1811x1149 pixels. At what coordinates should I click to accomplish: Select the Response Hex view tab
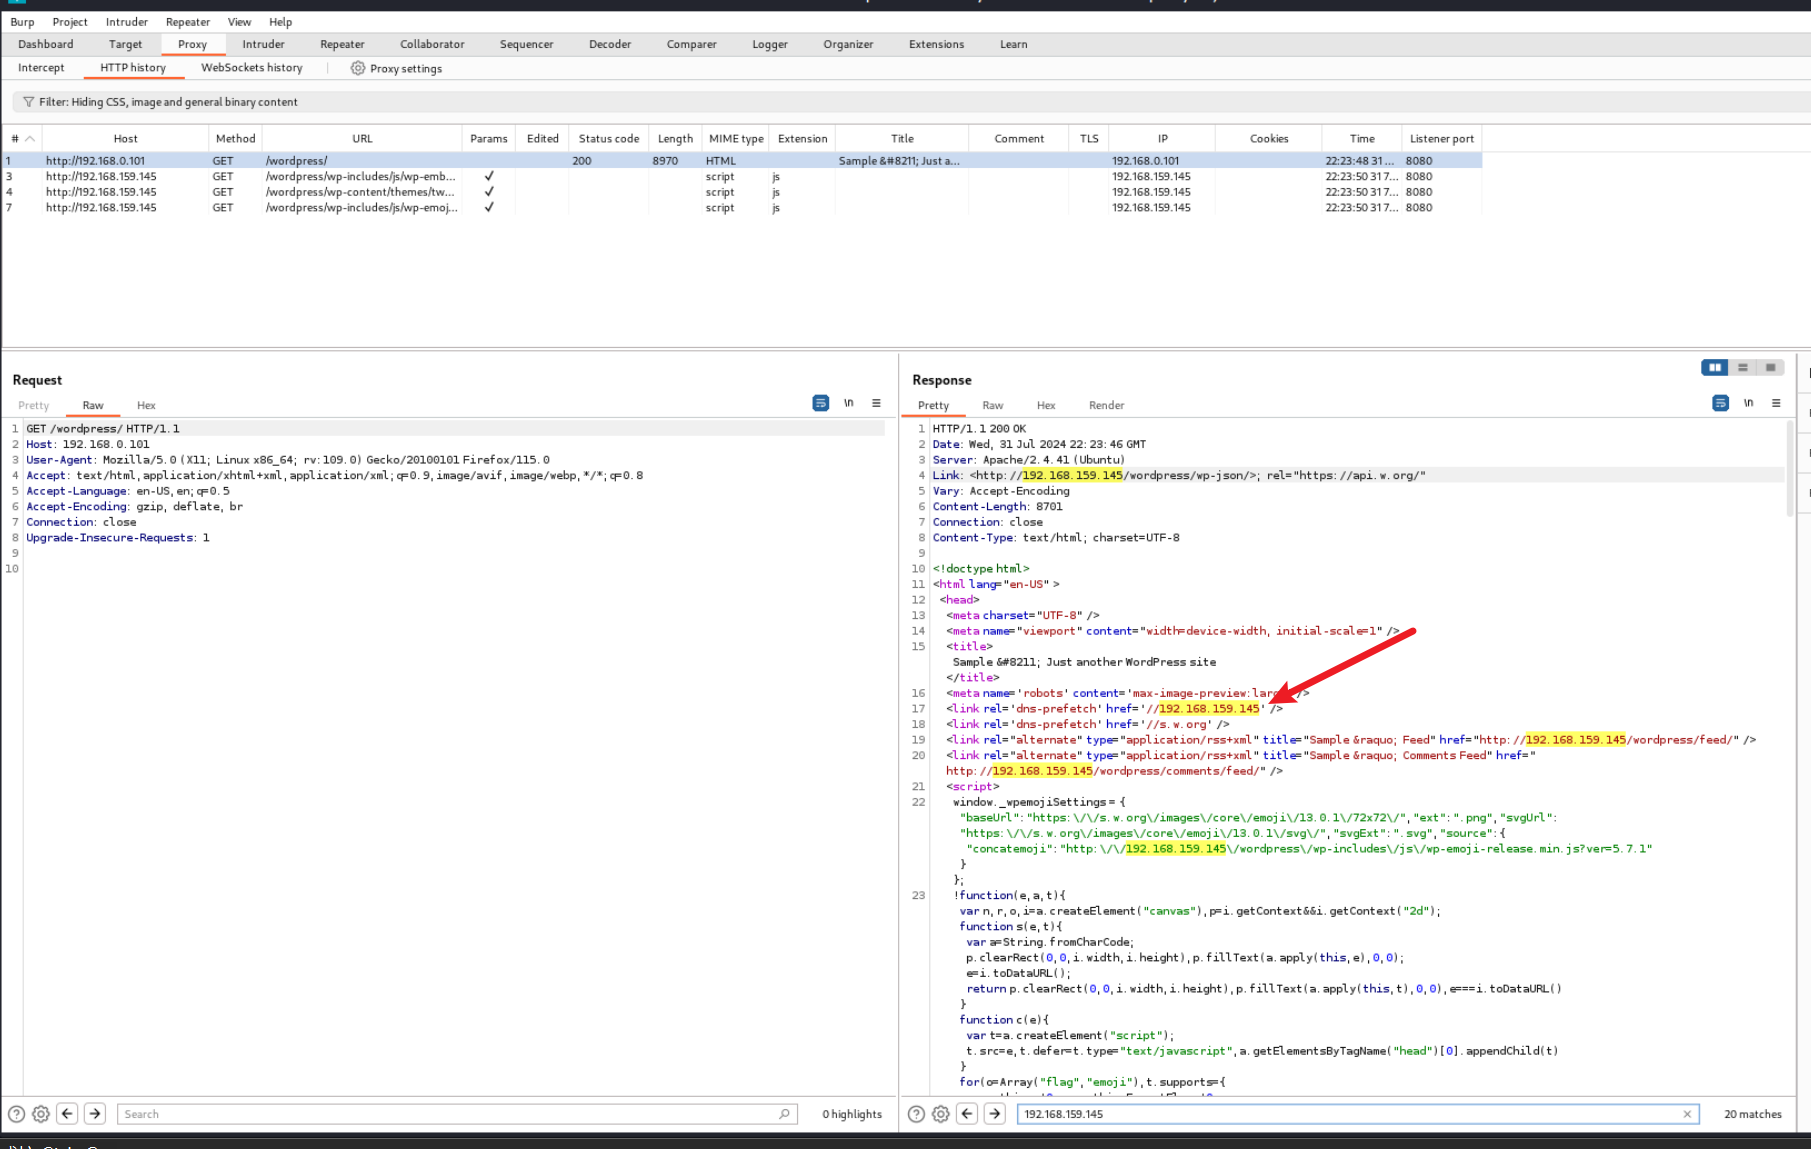click(1046, 405)
